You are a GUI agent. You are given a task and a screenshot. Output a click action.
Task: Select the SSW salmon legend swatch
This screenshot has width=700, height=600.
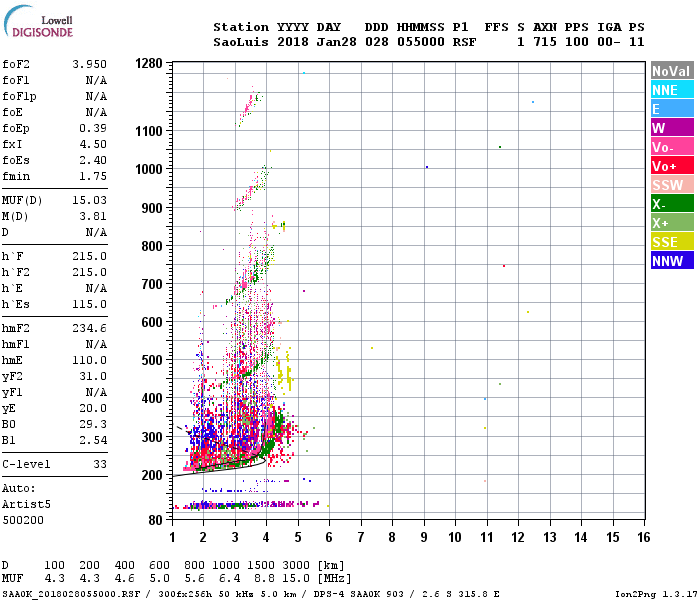point(672,185)
